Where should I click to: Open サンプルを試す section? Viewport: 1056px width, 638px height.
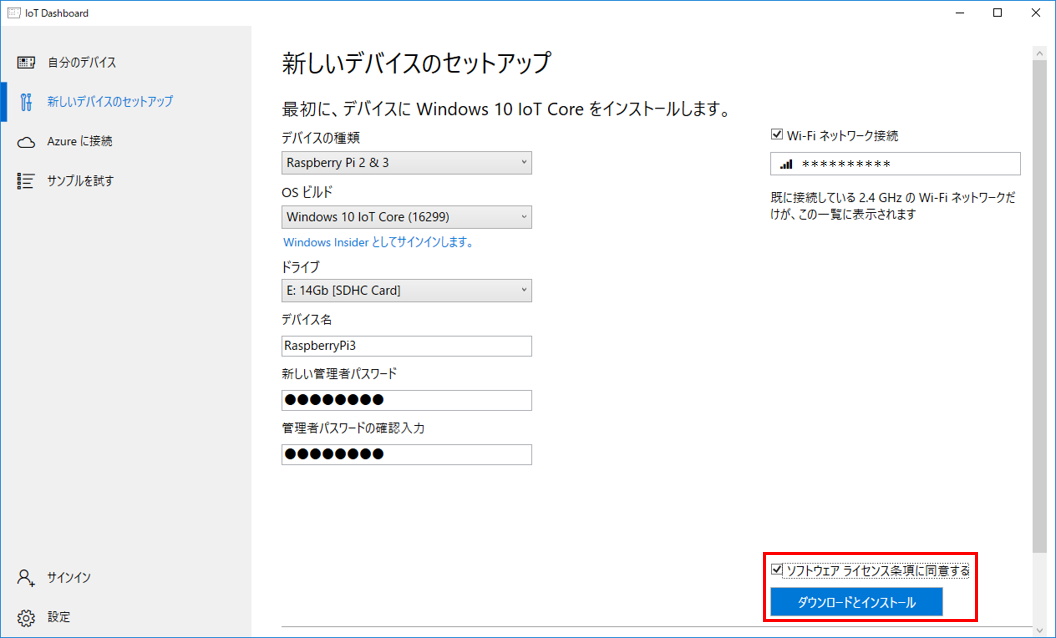(x=126, y=181)
